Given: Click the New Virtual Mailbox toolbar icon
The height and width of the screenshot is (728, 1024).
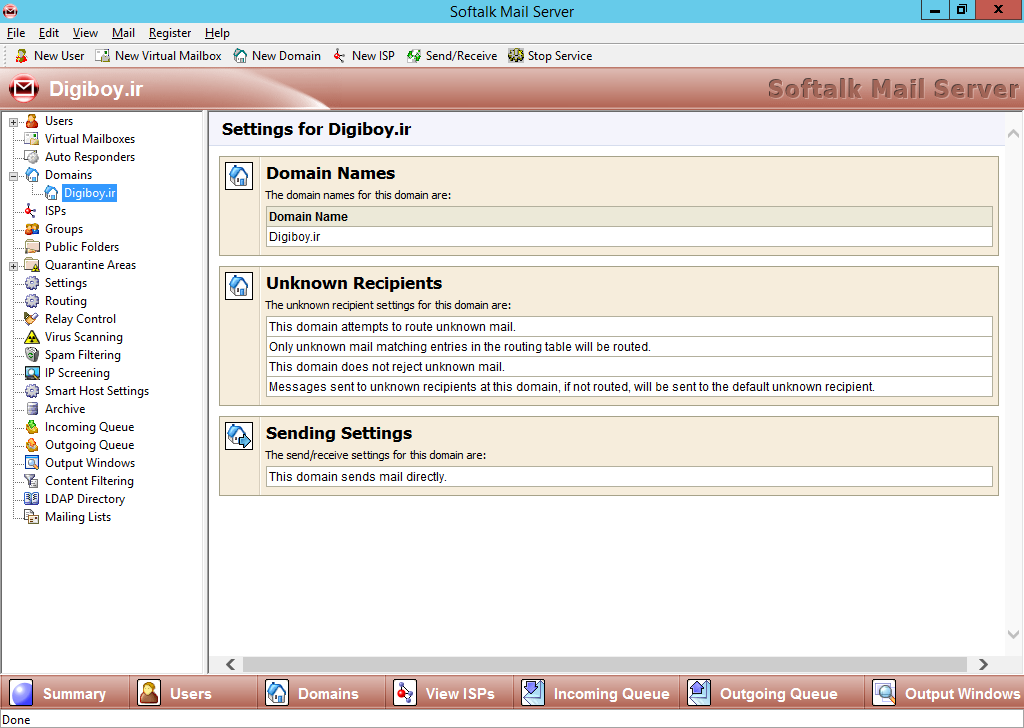Looking at the screenshot, I should coord(103,56).
